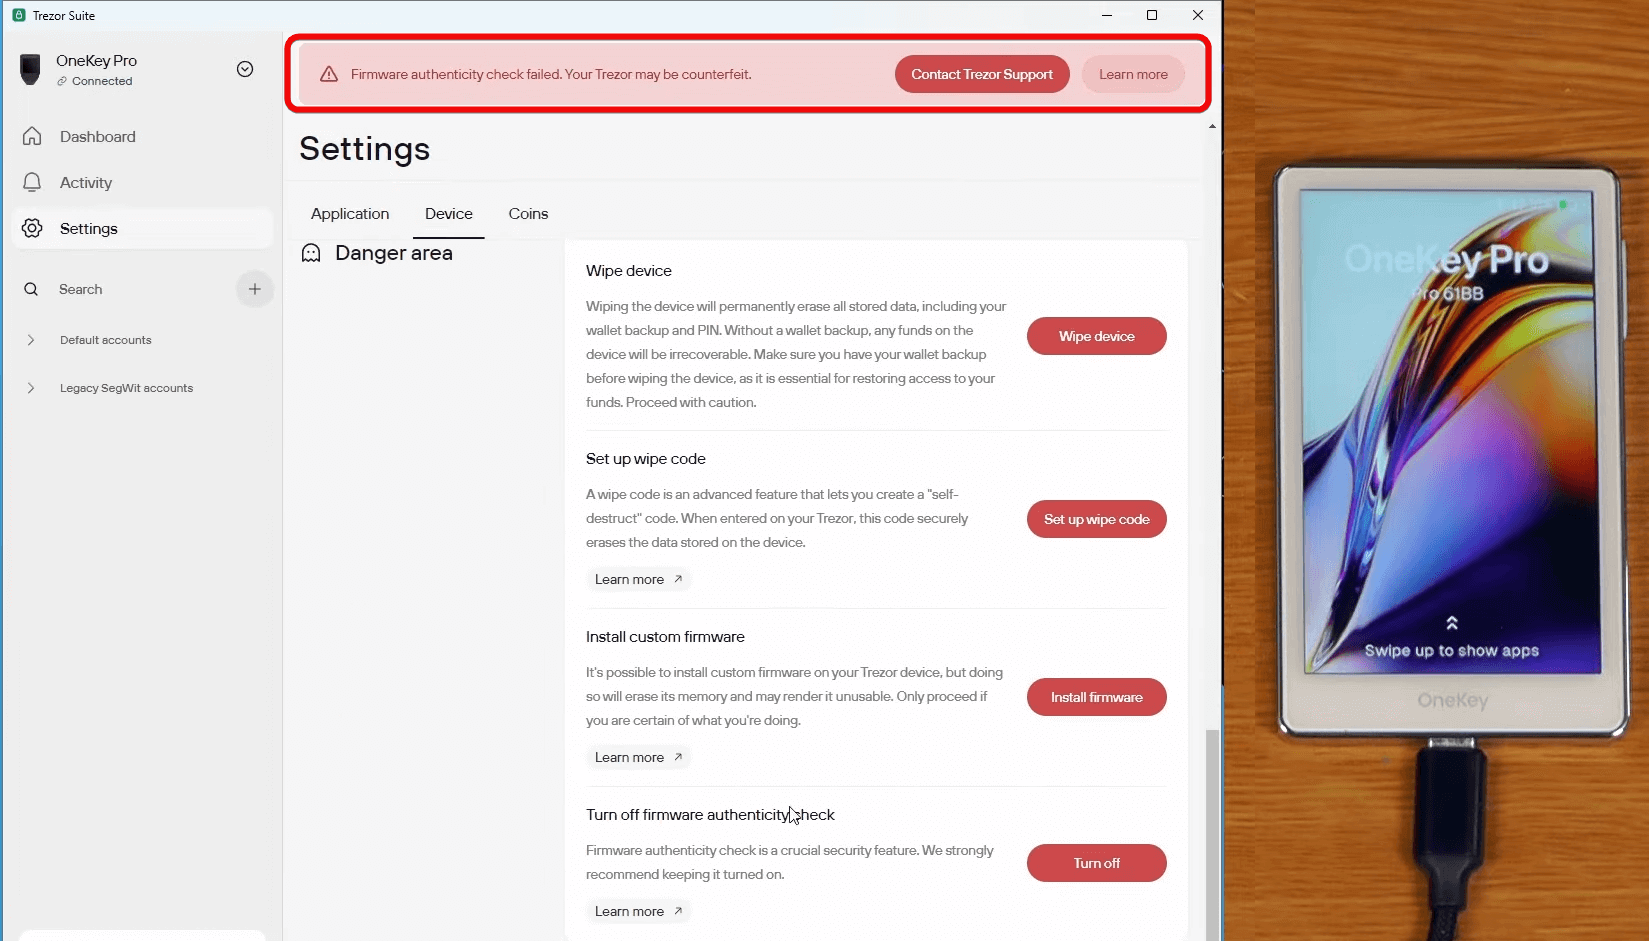Image resolution: width=1649 pixels, height=941 pixels.
Task: Expand Default accounts section
Action: click(31, 340)
